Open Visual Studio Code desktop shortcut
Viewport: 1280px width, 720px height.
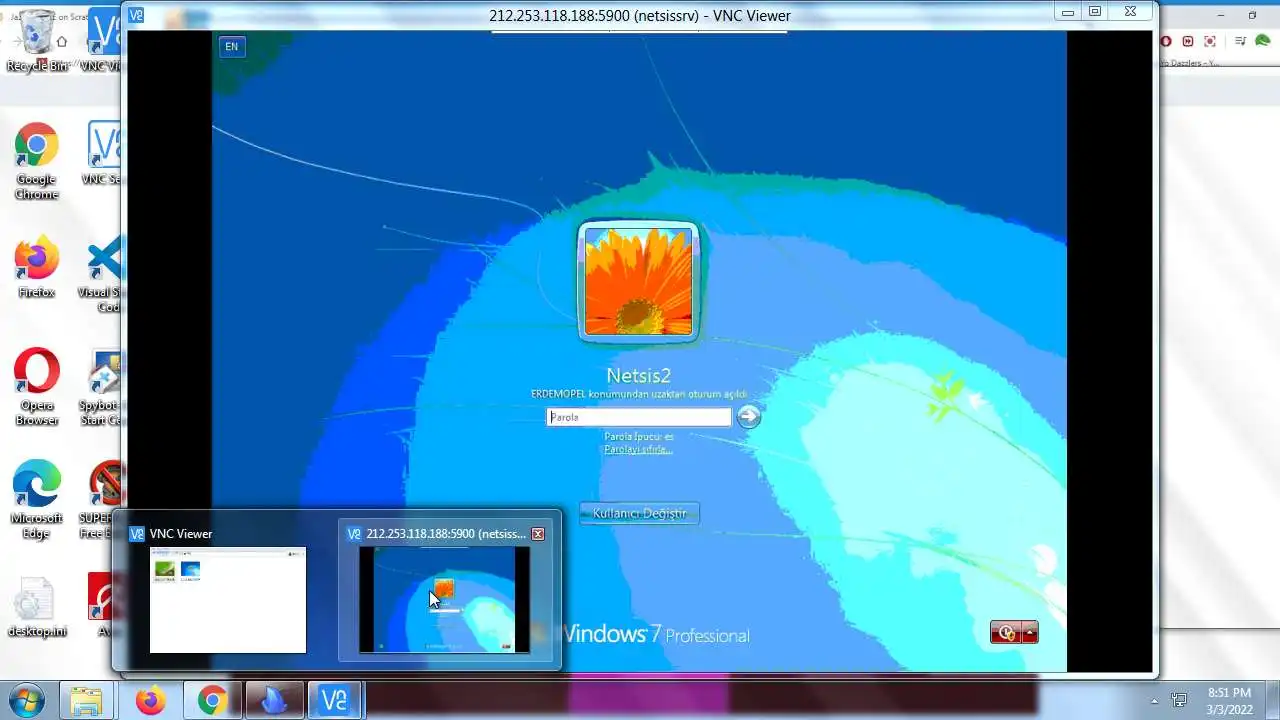[x=104, y=273]
